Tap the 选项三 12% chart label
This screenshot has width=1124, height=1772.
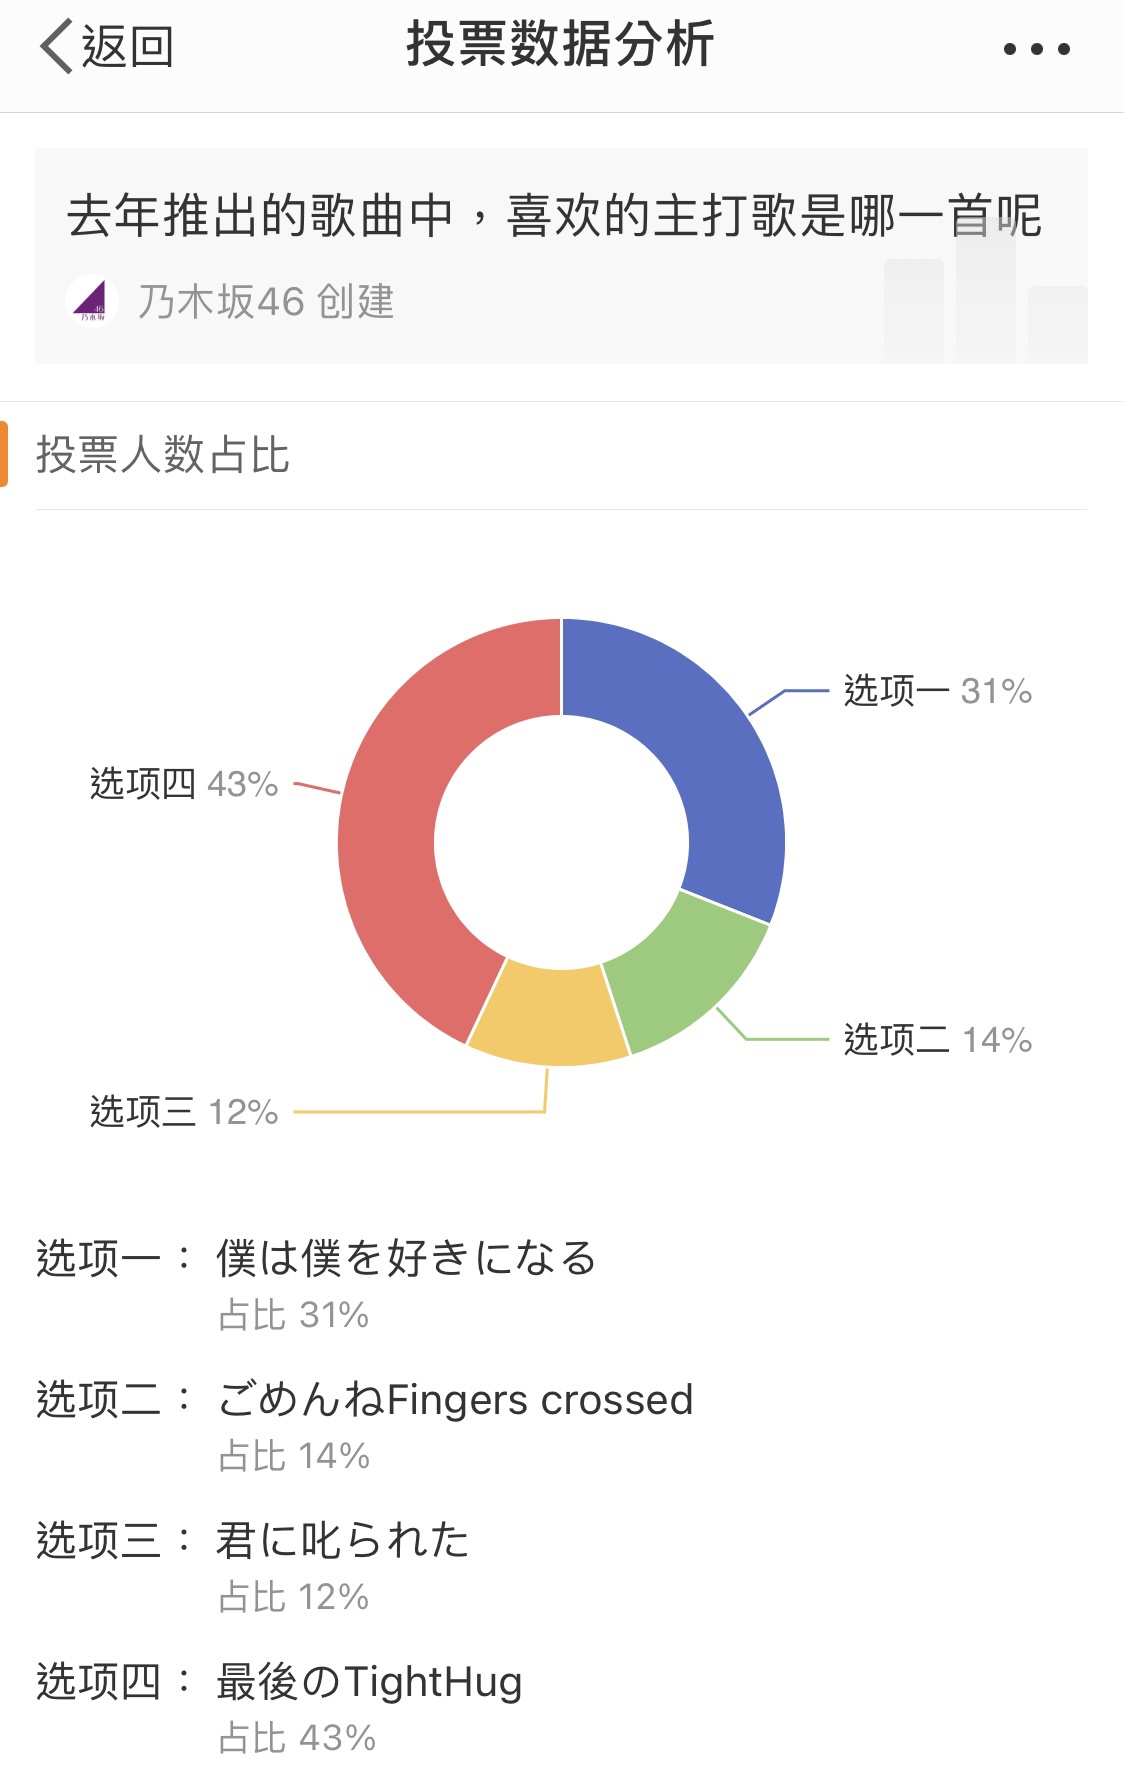(184, 1112)
